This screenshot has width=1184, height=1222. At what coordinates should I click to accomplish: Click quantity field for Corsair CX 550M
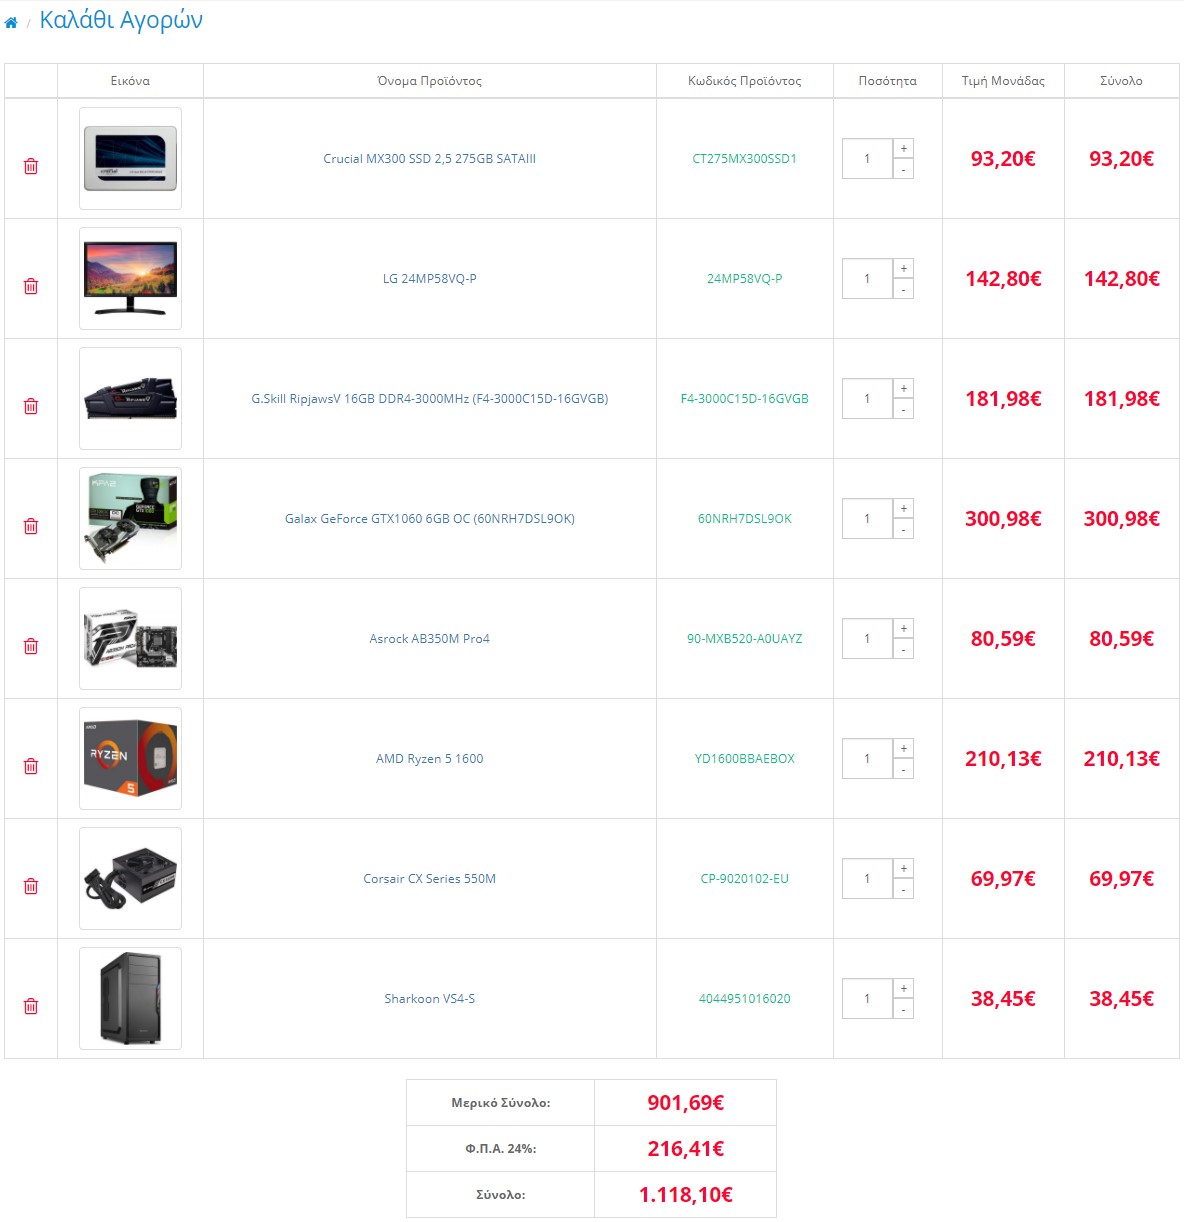pos(867,879)
